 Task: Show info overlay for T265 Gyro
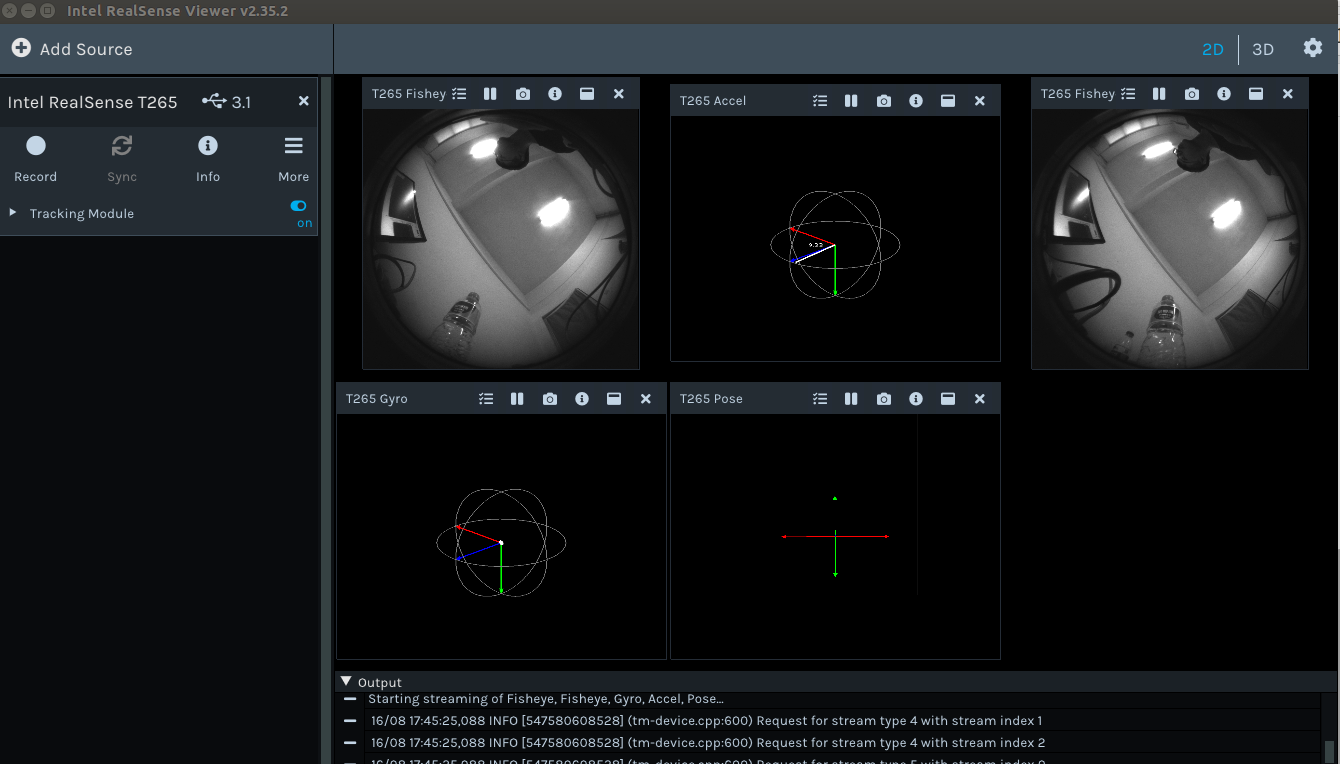[582, 399]
